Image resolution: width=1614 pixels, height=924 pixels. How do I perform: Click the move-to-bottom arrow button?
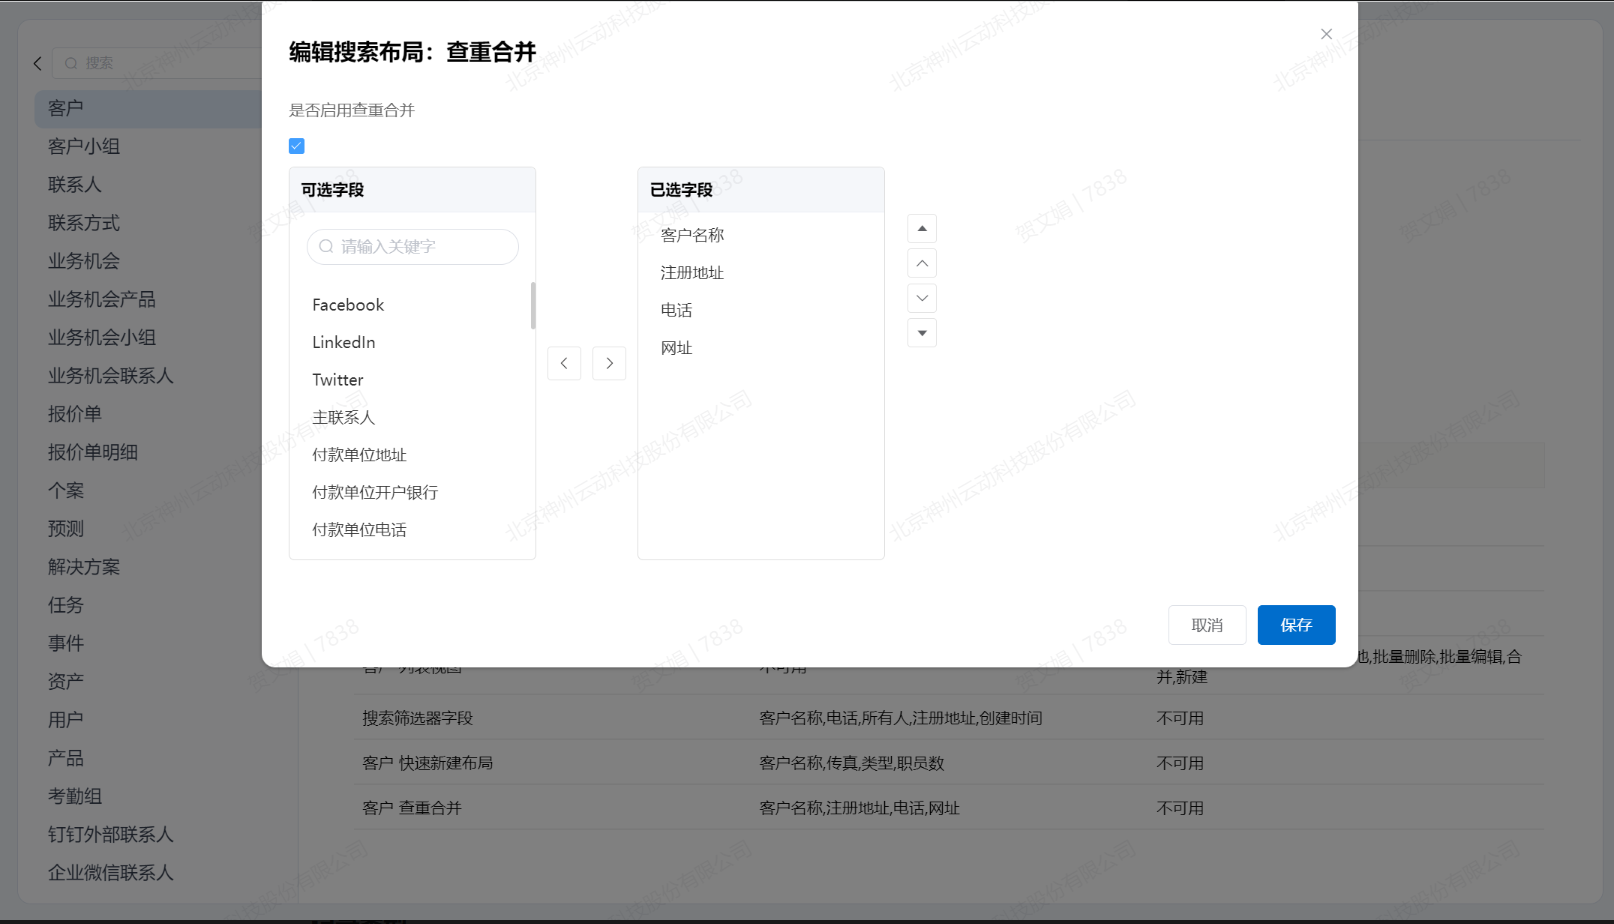[x=921, y=333]
